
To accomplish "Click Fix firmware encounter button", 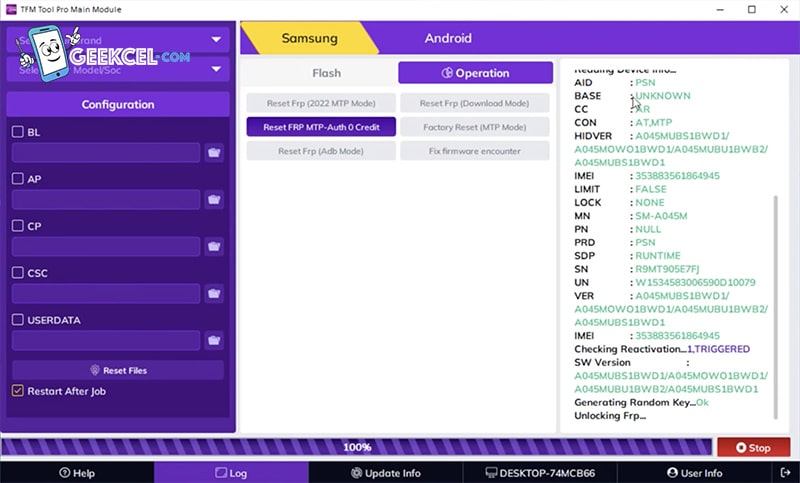I will (x=474, y=151).
